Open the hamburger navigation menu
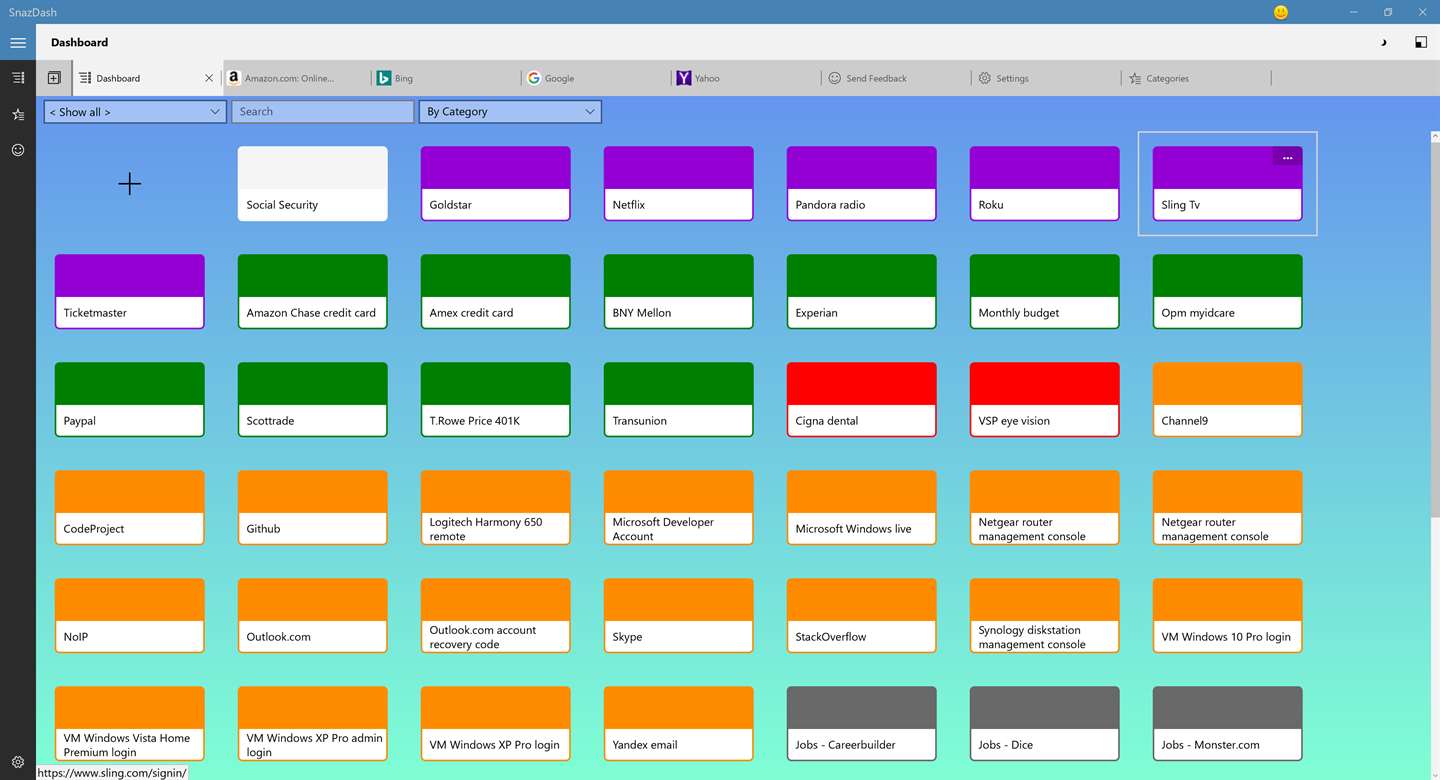 (18, 43)
